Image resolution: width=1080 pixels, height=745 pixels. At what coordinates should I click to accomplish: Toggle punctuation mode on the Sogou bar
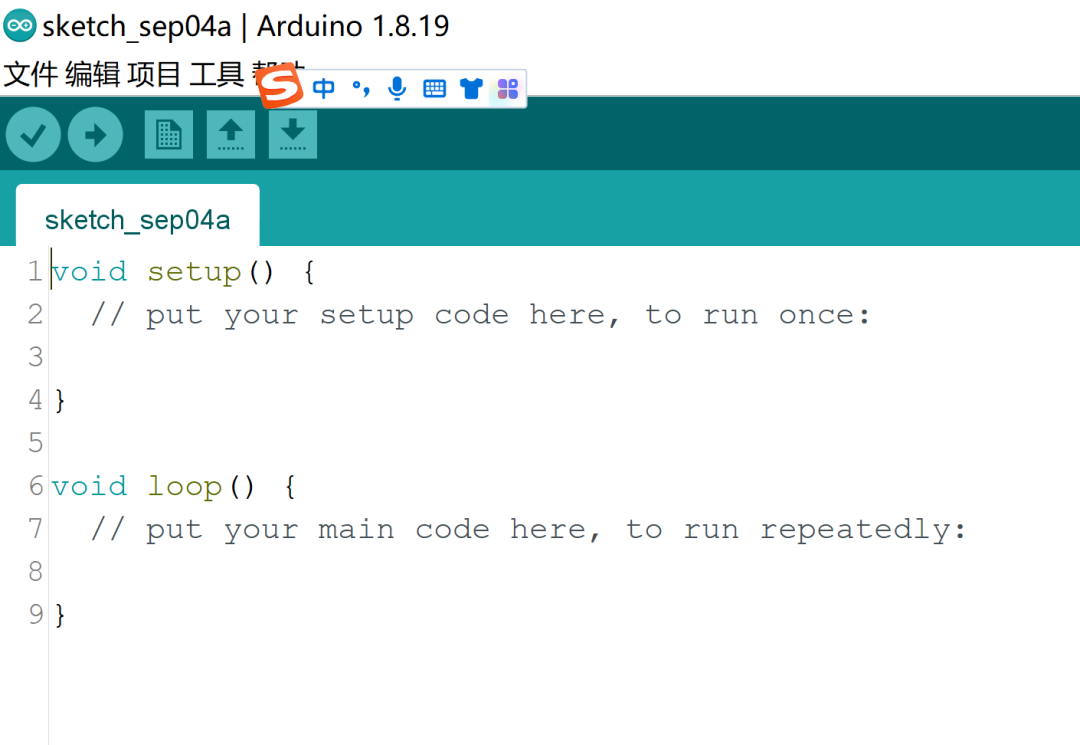click(360, 88)
